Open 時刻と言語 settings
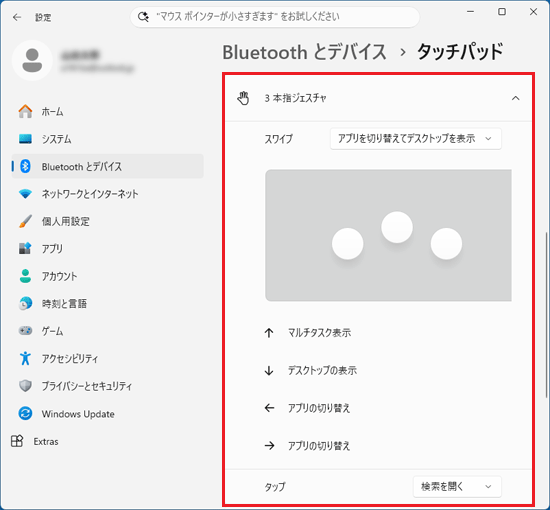 (x=107, y=303)
